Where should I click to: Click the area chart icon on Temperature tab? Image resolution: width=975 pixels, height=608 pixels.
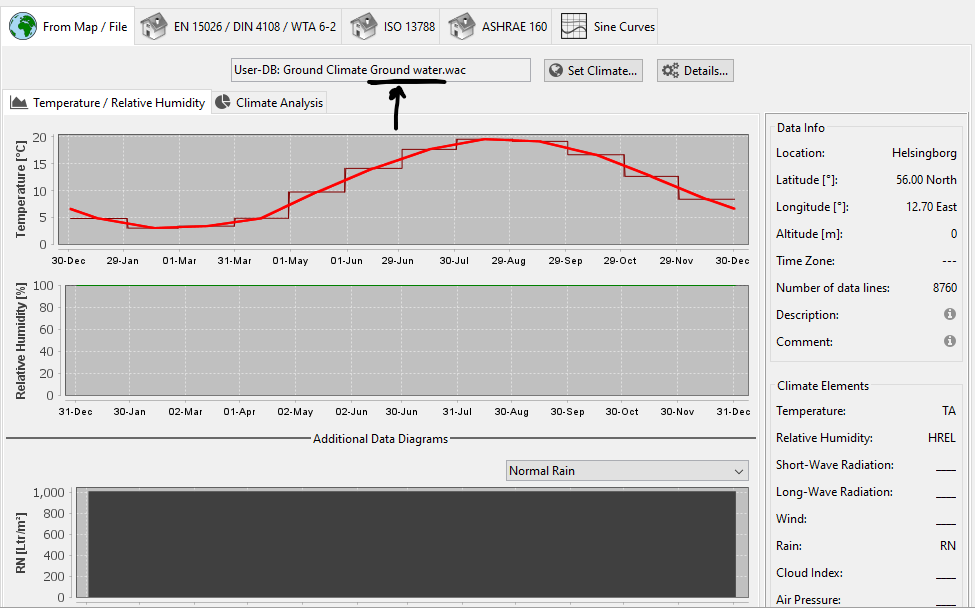coord(18,102)
